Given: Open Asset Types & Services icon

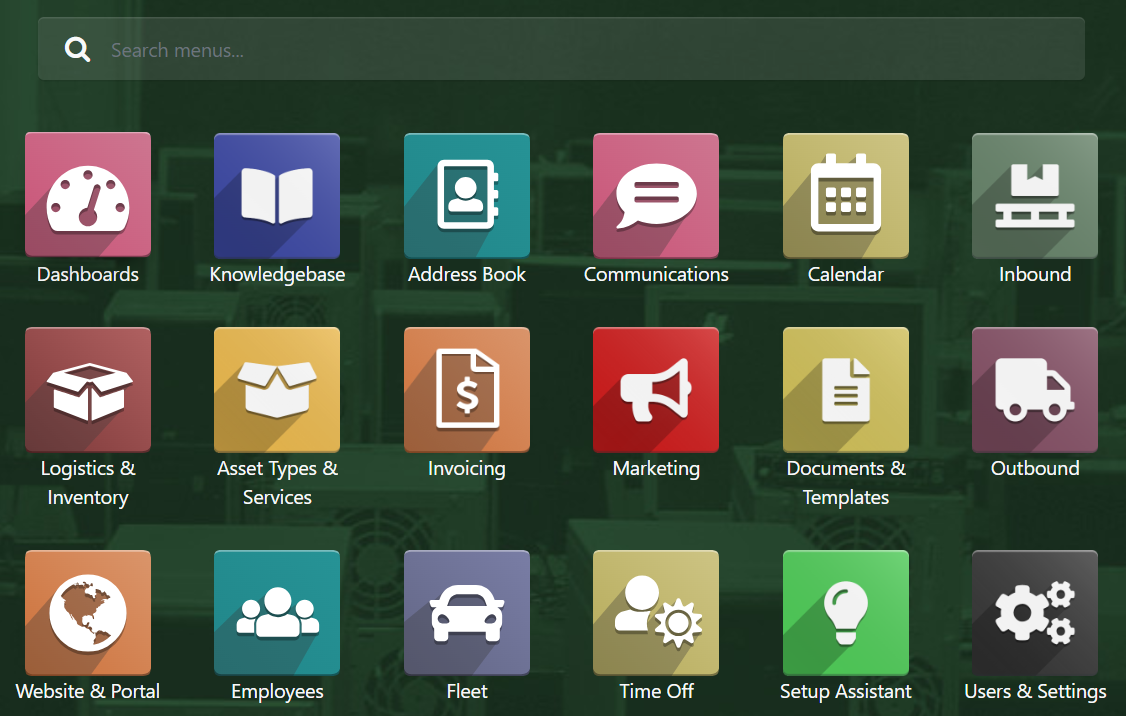Looking at the screenshot, I should (x=277, y=389).
